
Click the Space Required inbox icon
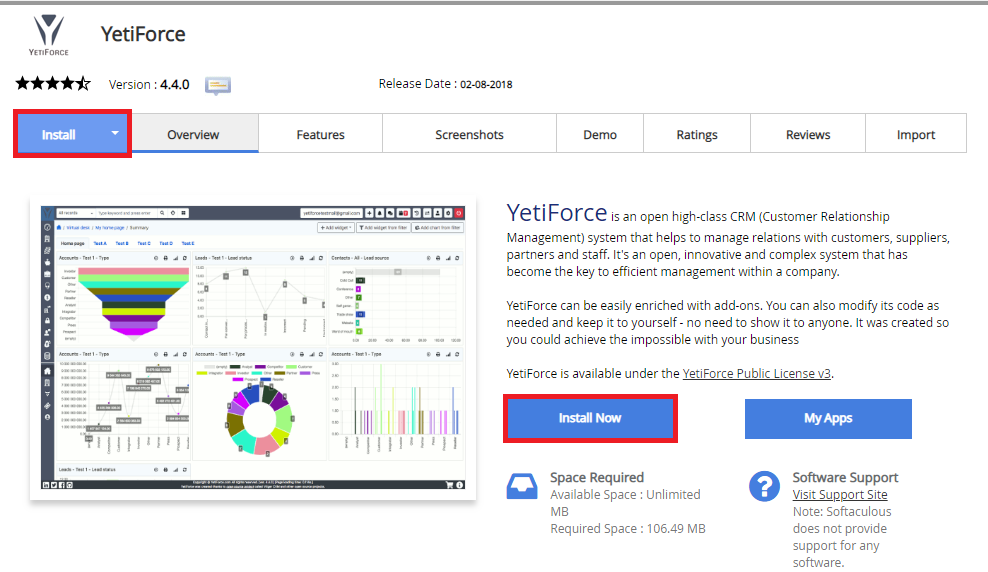point(522,486)
